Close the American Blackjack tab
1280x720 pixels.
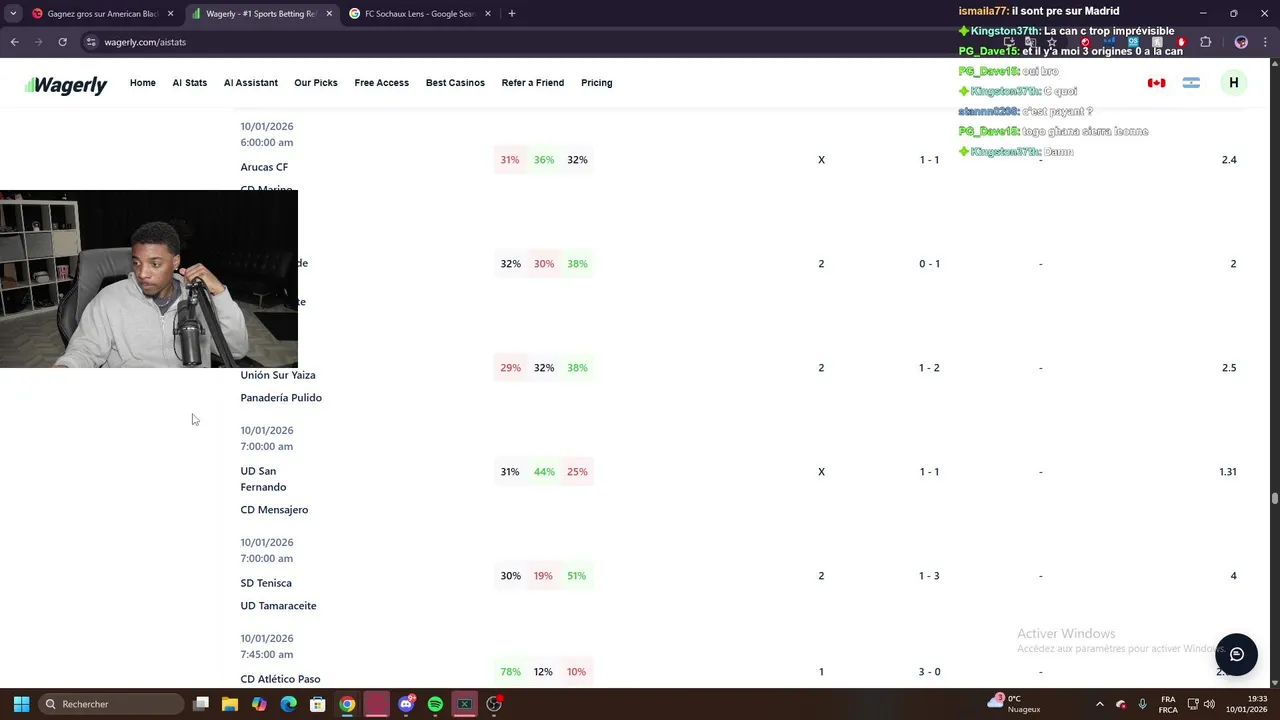(x=170, y=14)
